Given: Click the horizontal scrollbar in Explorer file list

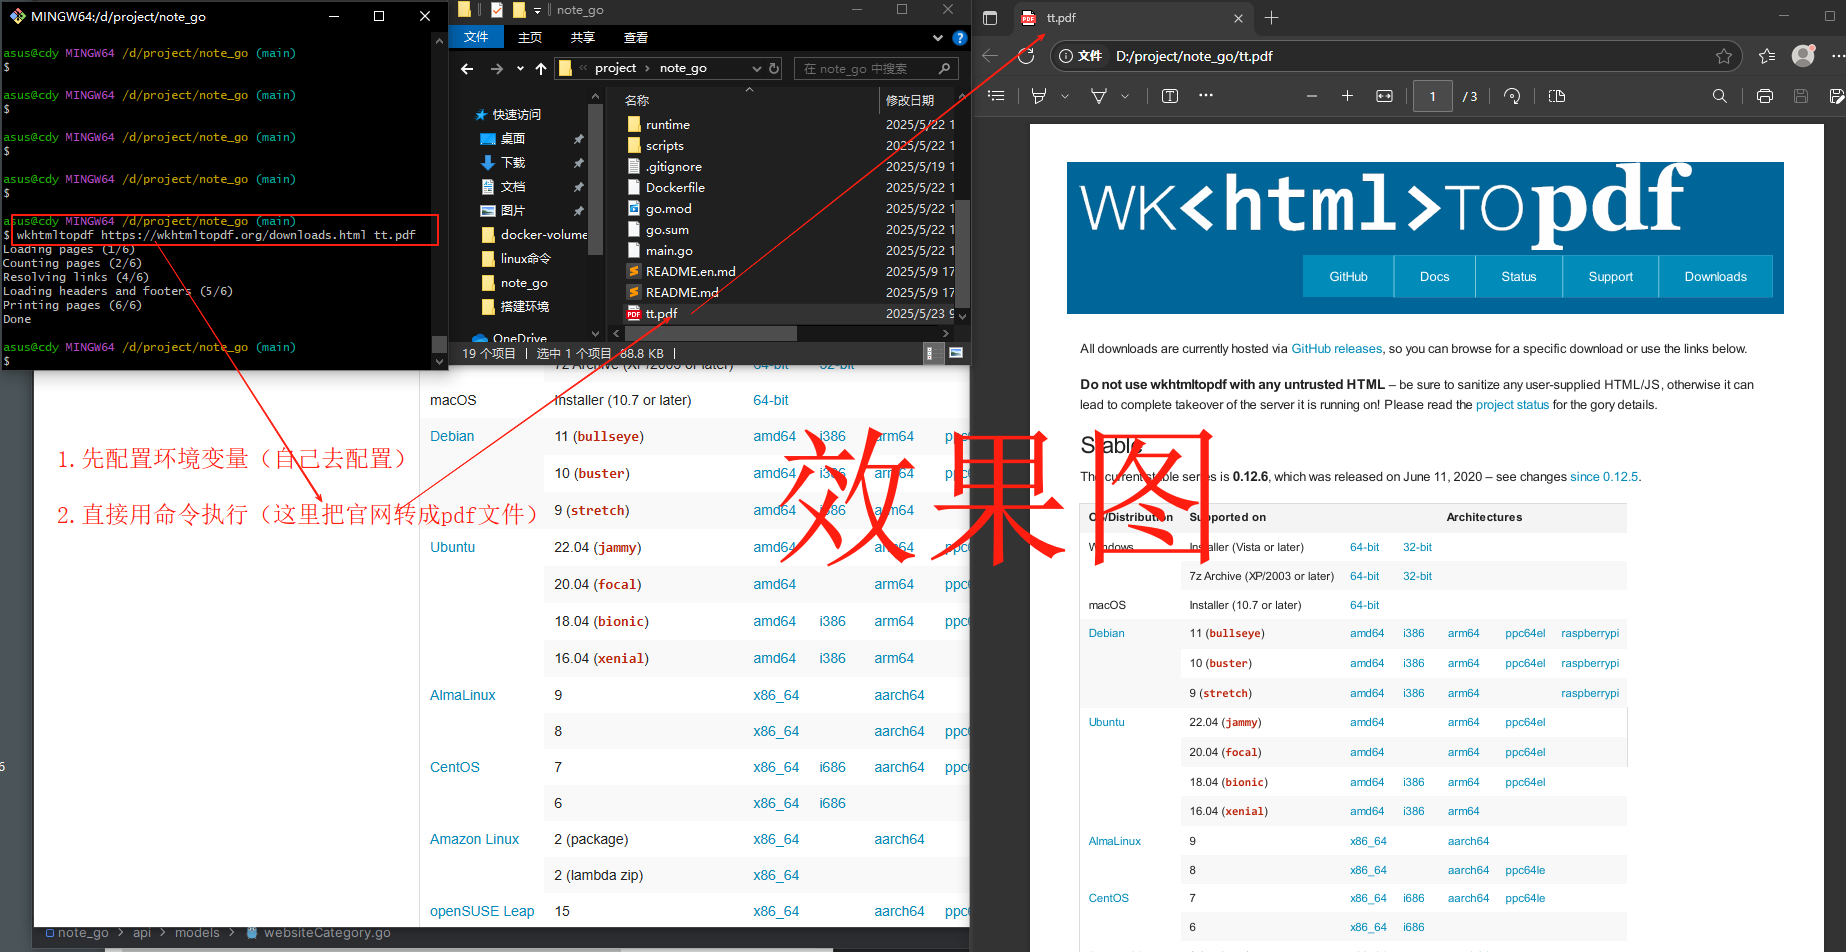Looking at the screenshot, I should [x=711, y=333].
